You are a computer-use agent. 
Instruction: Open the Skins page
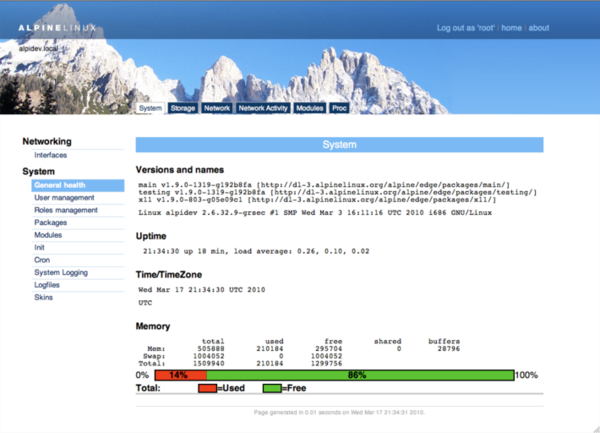(44, 297)
